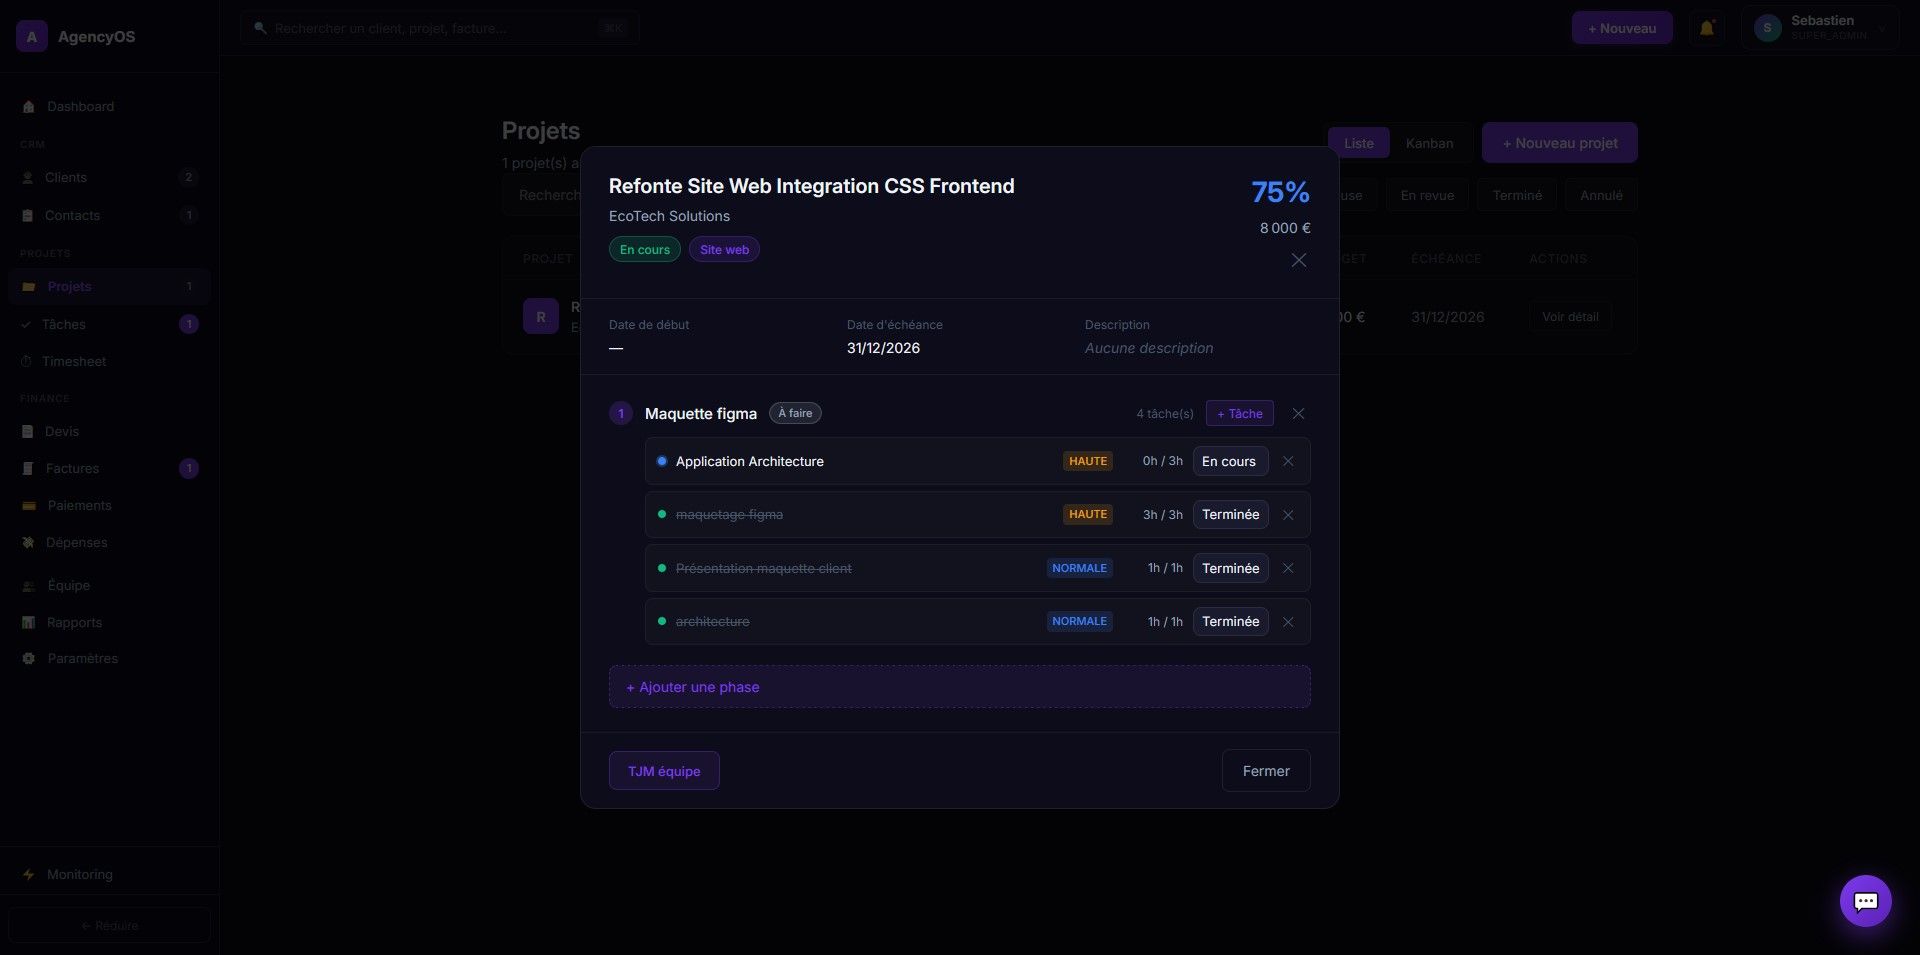The height and width of the screenshot is (955, 1920).
Task: Click the Annulé filter tab
Action: coord(1601,196)
